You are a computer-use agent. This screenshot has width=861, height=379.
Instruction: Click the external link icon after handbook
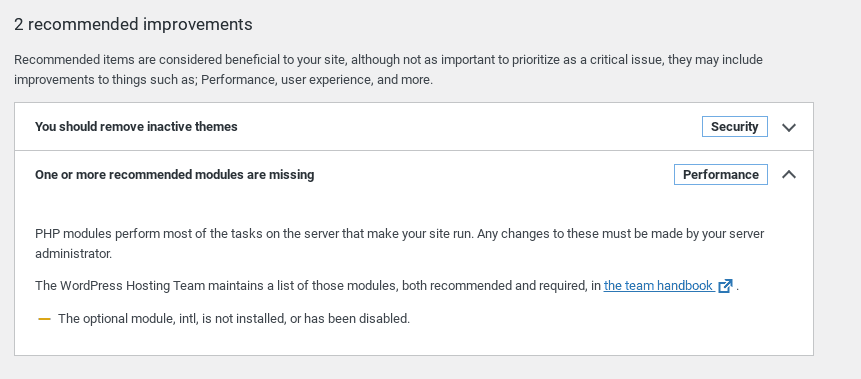[x=725, y=286]
